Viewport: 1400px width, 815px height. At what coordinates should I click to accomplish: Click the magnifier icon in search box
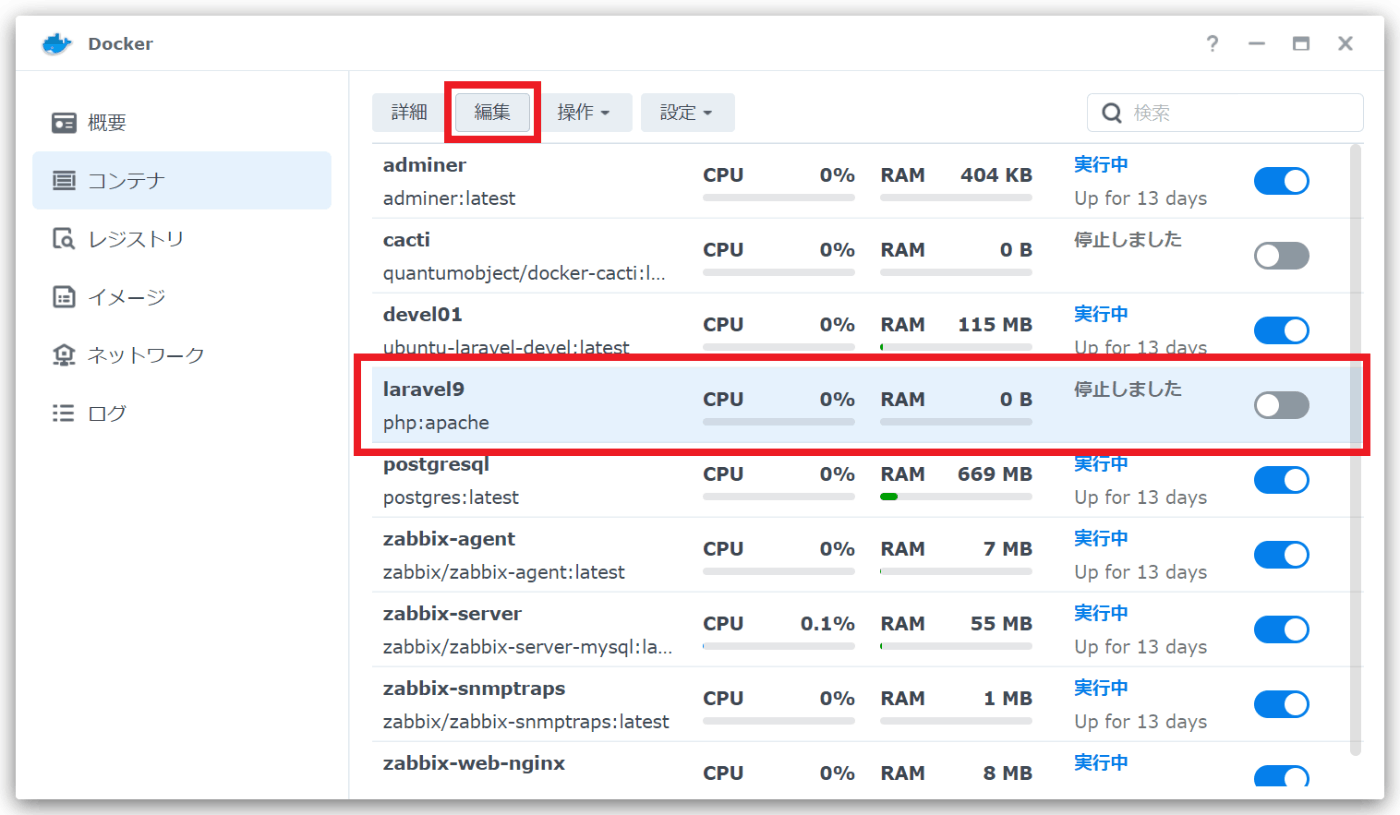[x=1112, y=113]
